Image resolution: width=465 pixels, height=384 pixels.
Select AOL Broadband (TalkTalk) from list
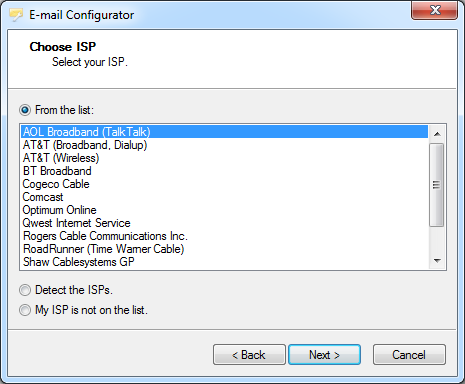click(224, 132)
